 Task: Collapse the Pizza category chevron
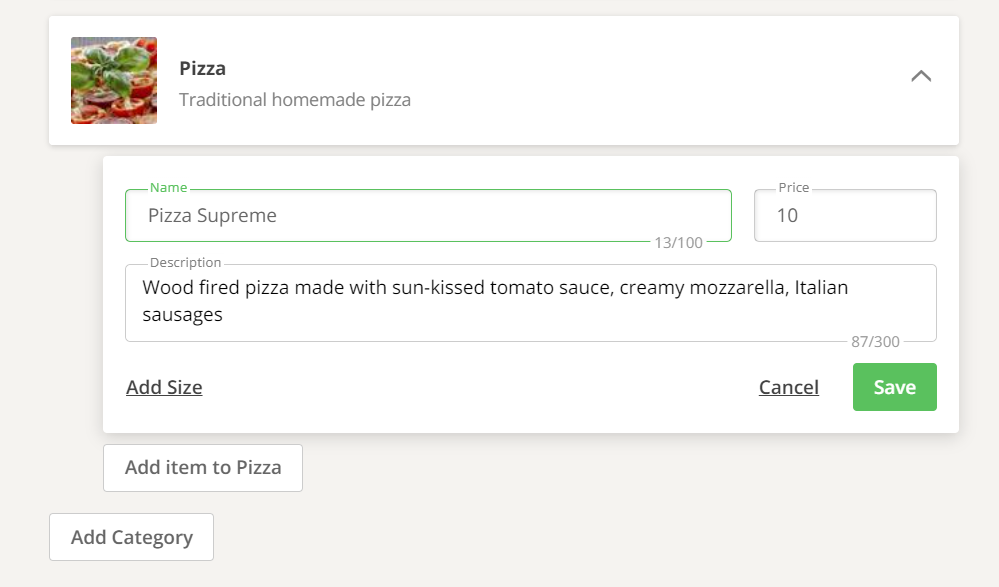(921, 76)
